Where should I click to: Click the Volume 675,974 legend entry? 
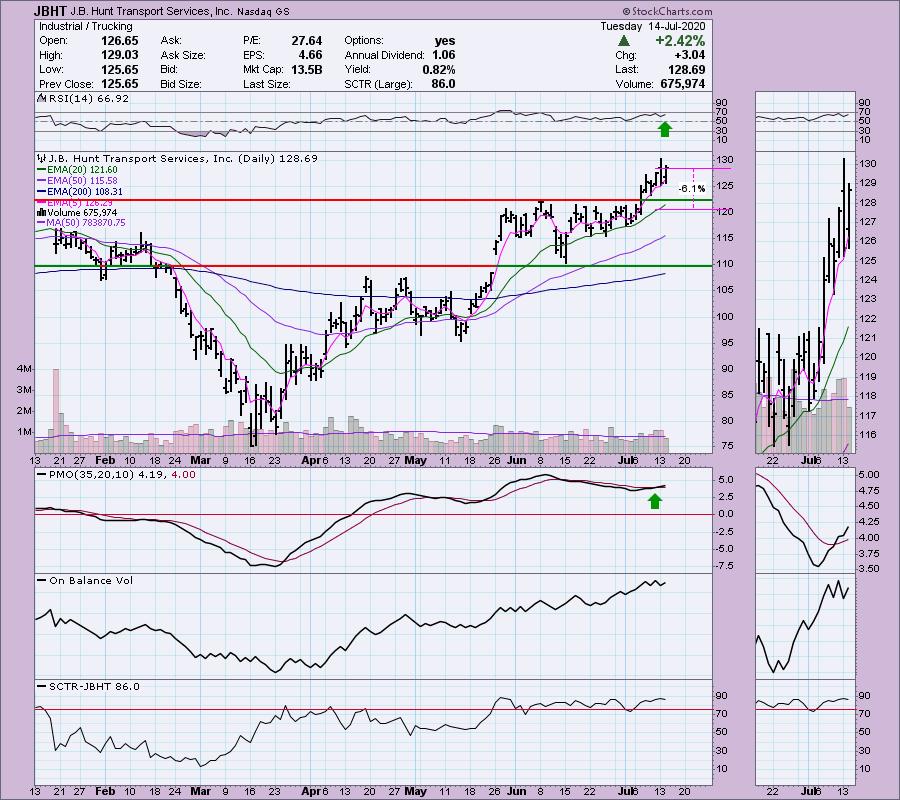click(x=77, y=213)
